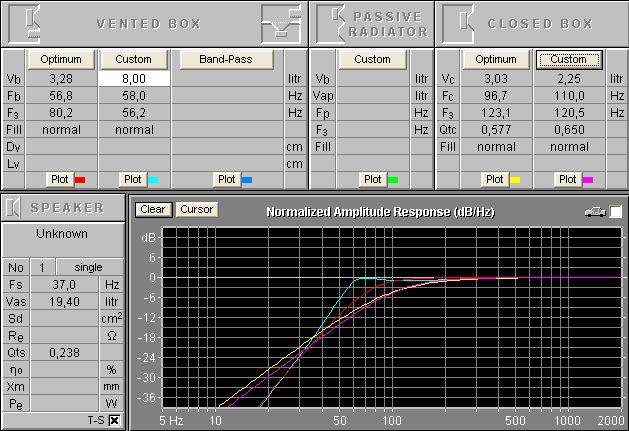Click the vented box Custom button

pyautogui.click(x=134, y=59)
